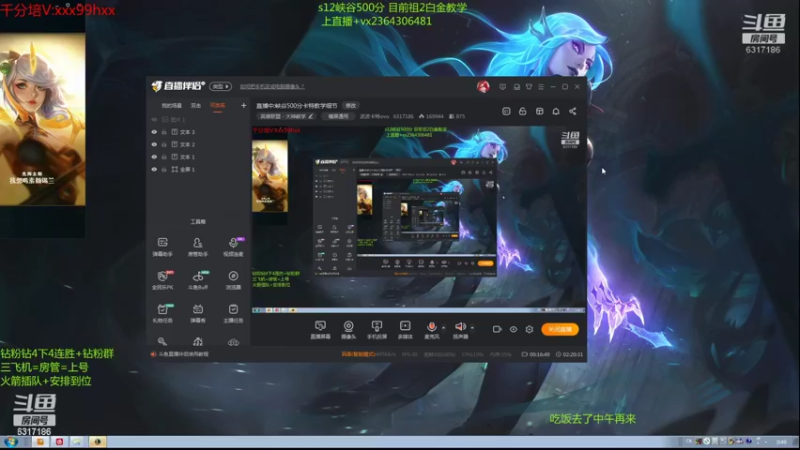
Task: Click the skin shirt icon in title bar
Action: pyautogui.click(x=529, y=87)
